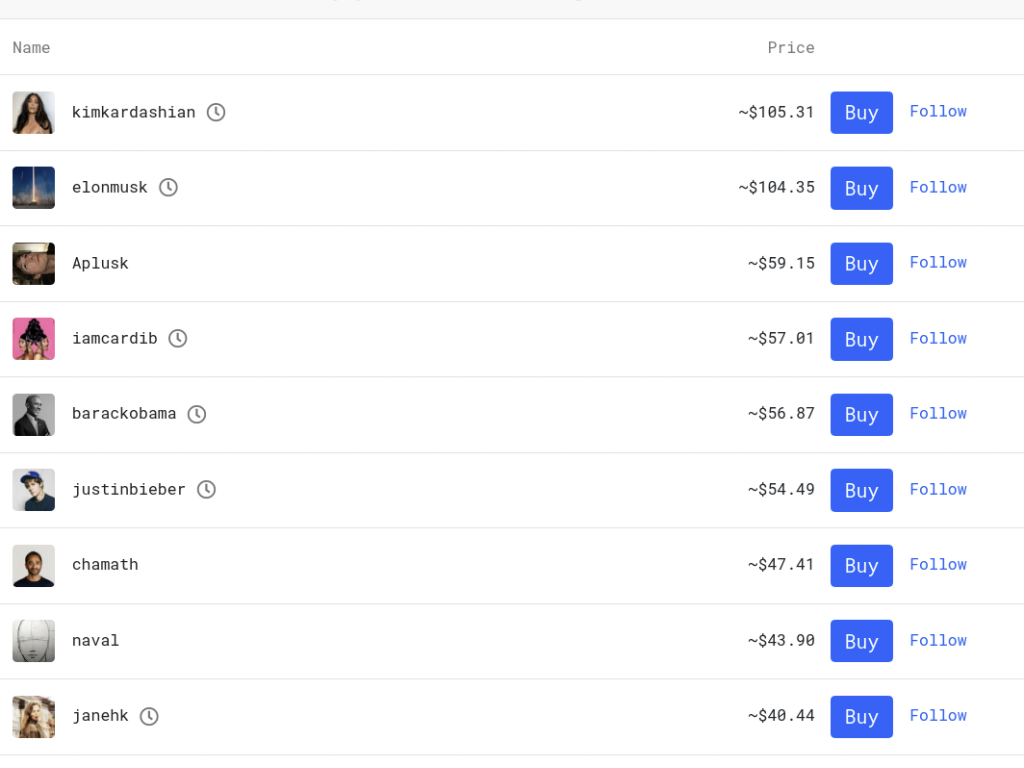This screenshot has height=768, width=1024.
Task: Click the clock icon beside iamcardib
Action: (x=177, y=338)
